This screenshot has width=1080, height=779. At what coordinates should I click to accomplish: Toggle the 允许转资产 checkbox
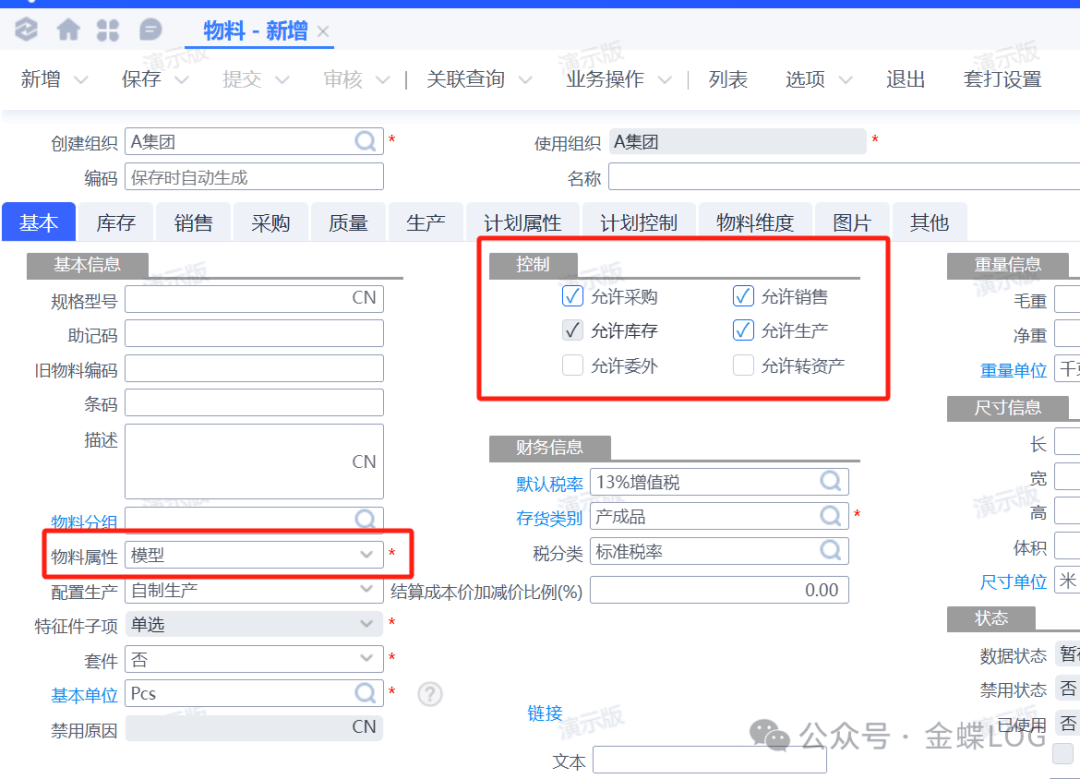click(743, 366)
